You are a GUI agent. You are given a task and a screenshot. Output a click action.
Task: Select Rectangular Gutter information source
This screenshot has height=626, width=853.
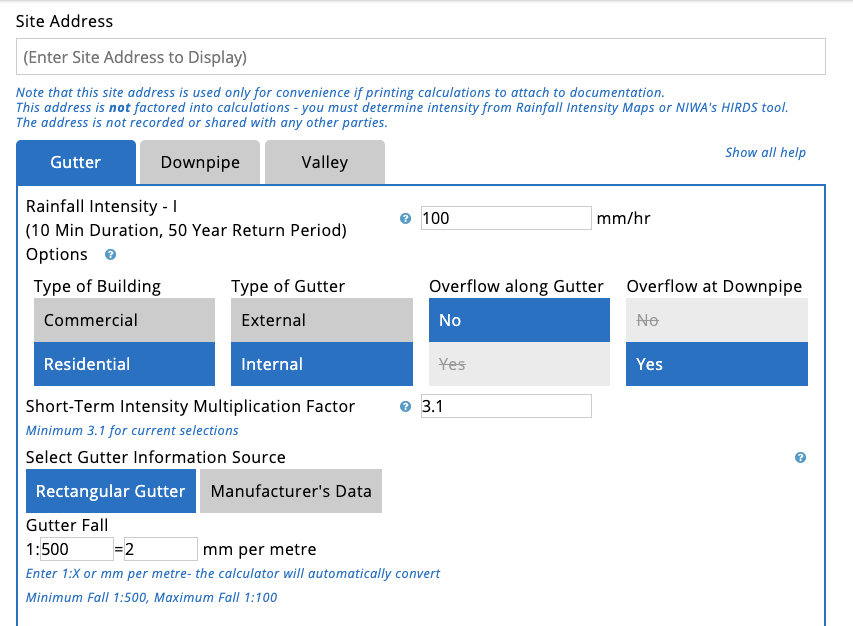111,491
